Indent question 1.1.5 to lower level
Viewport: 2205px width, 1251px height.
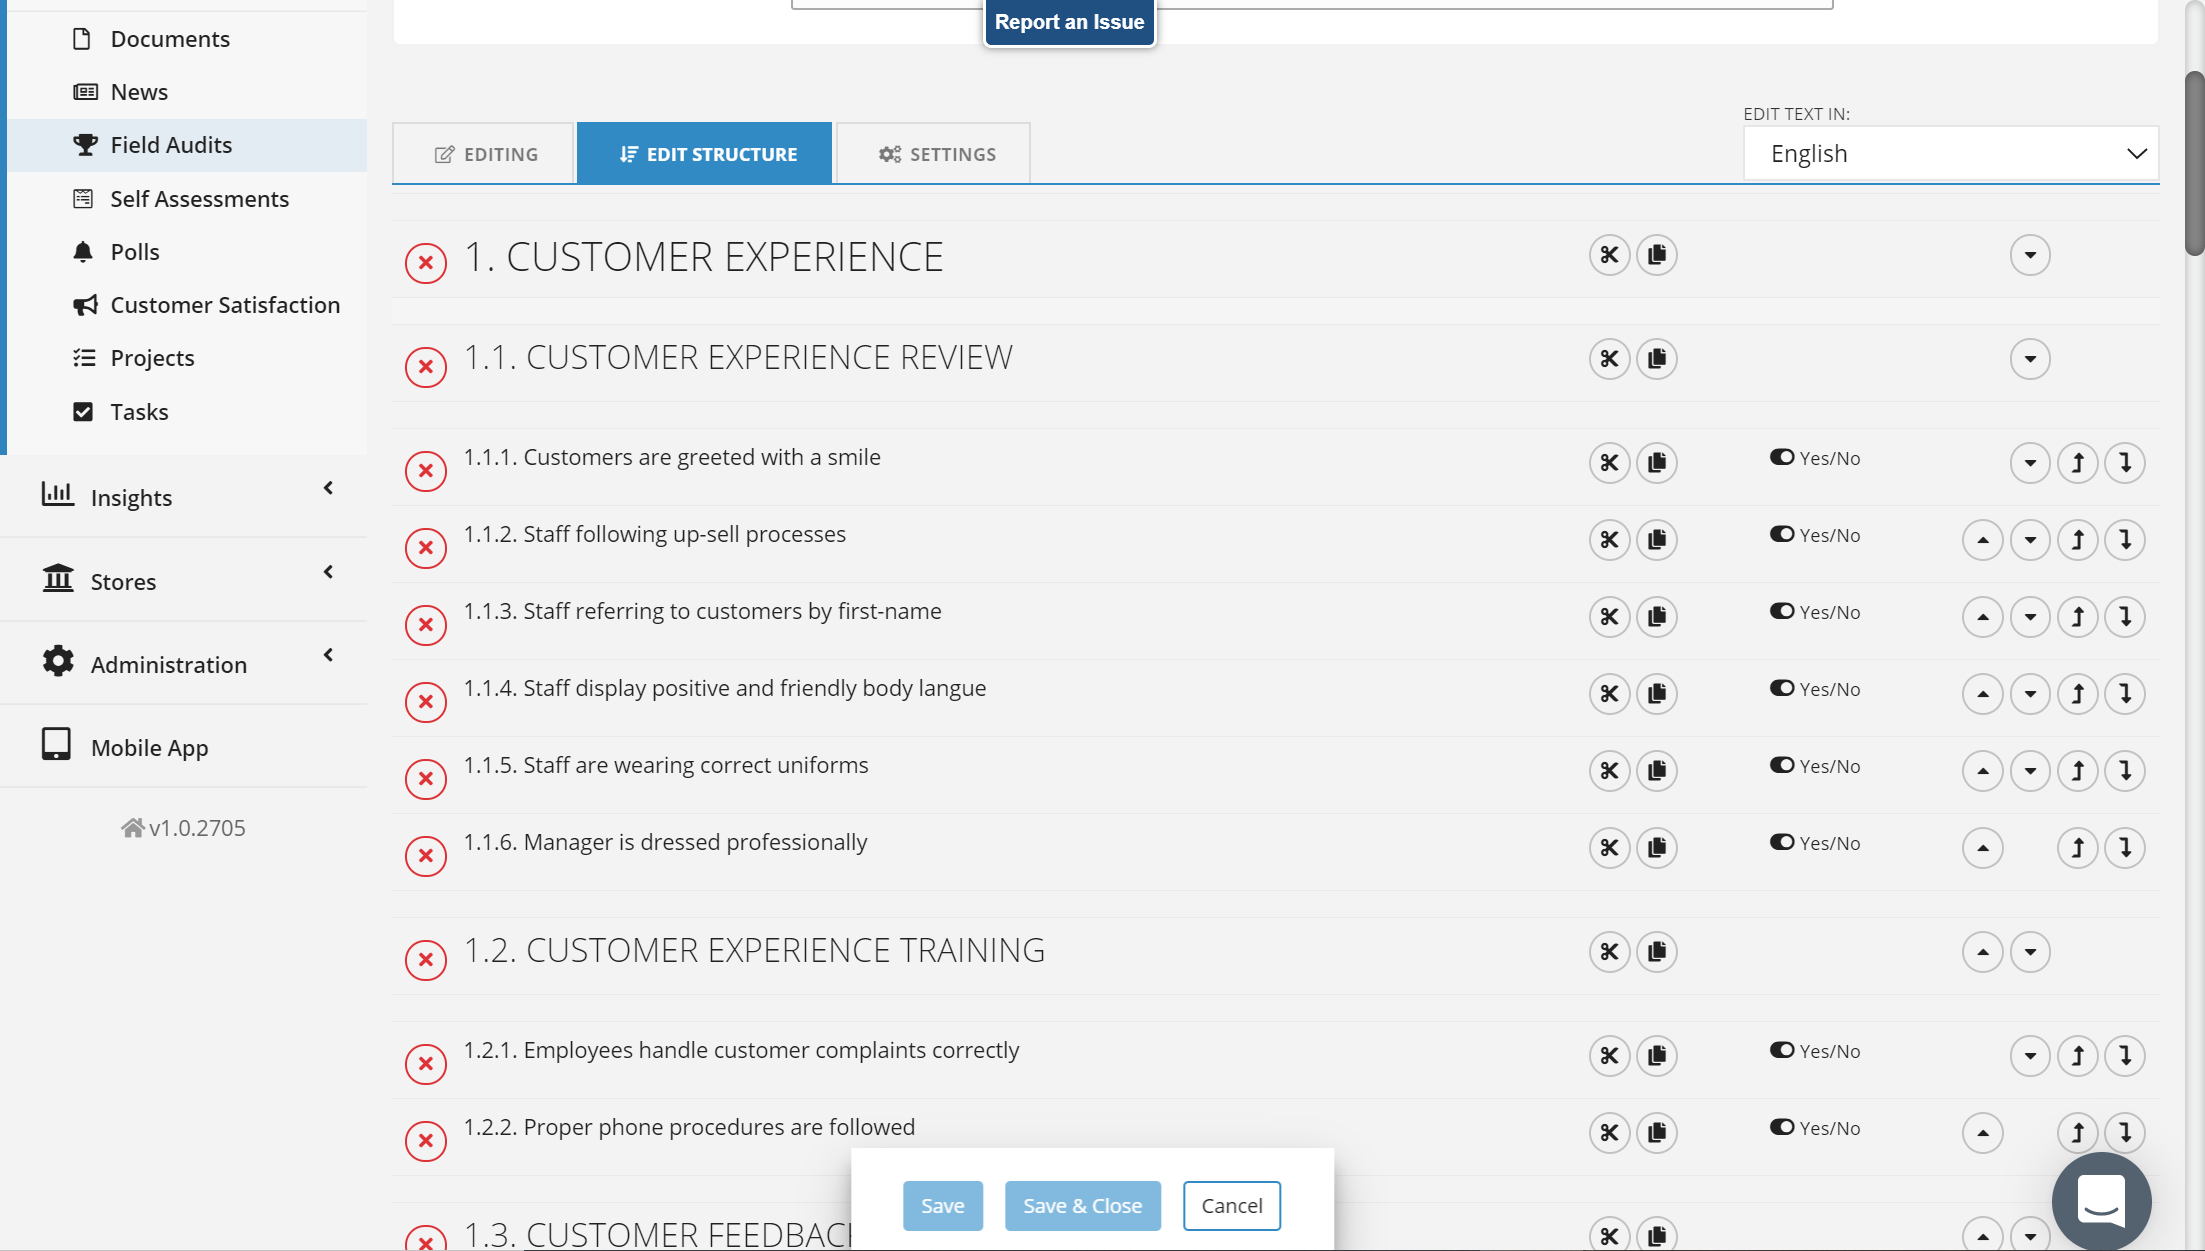point(2125,771)
